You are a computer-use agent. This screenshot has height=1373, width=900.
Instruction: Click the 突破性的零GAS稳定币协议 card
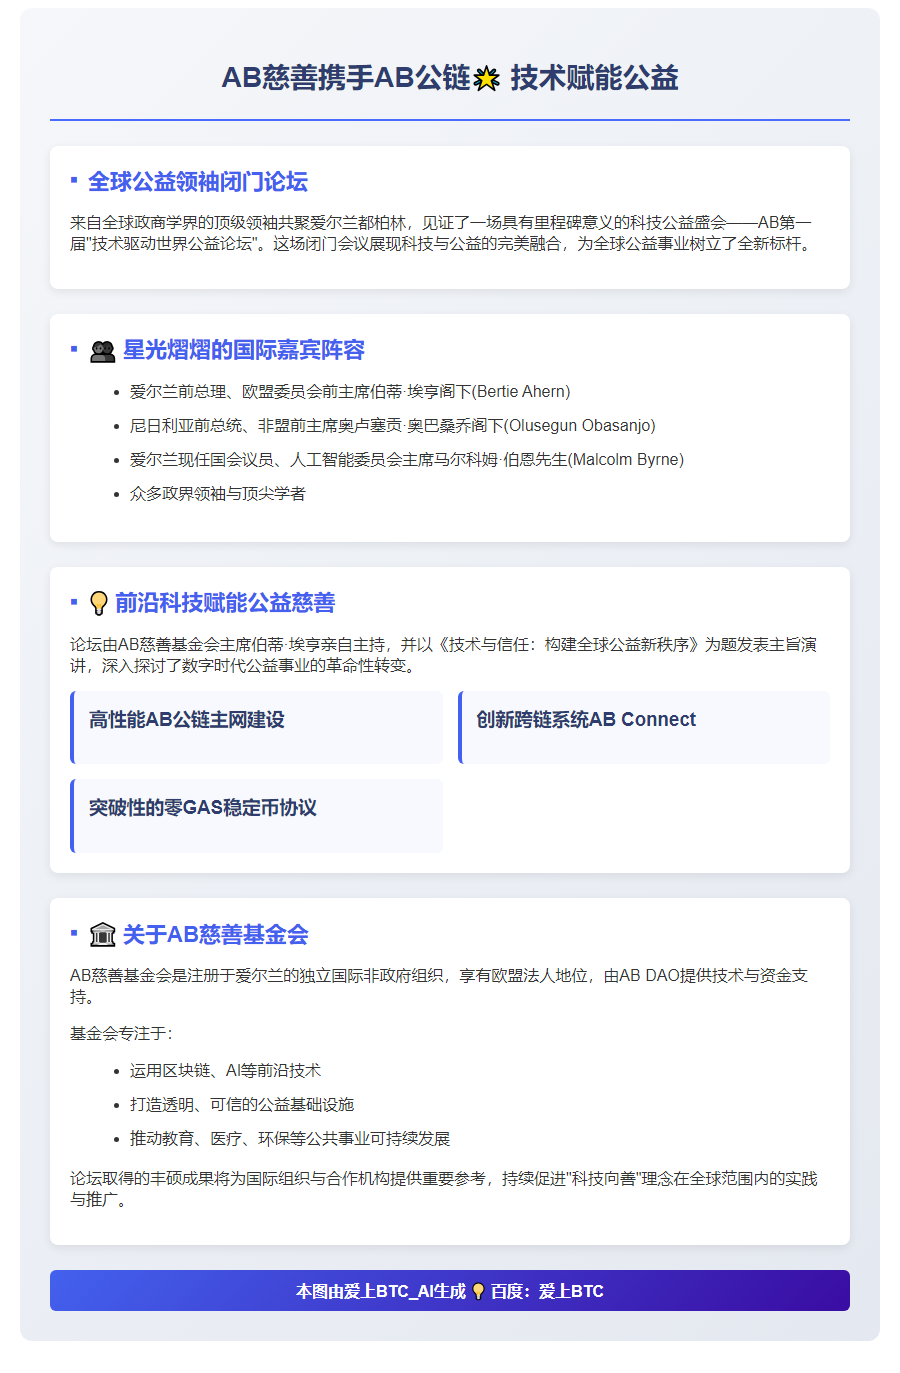pyautogui.click(x=256, y=816)
